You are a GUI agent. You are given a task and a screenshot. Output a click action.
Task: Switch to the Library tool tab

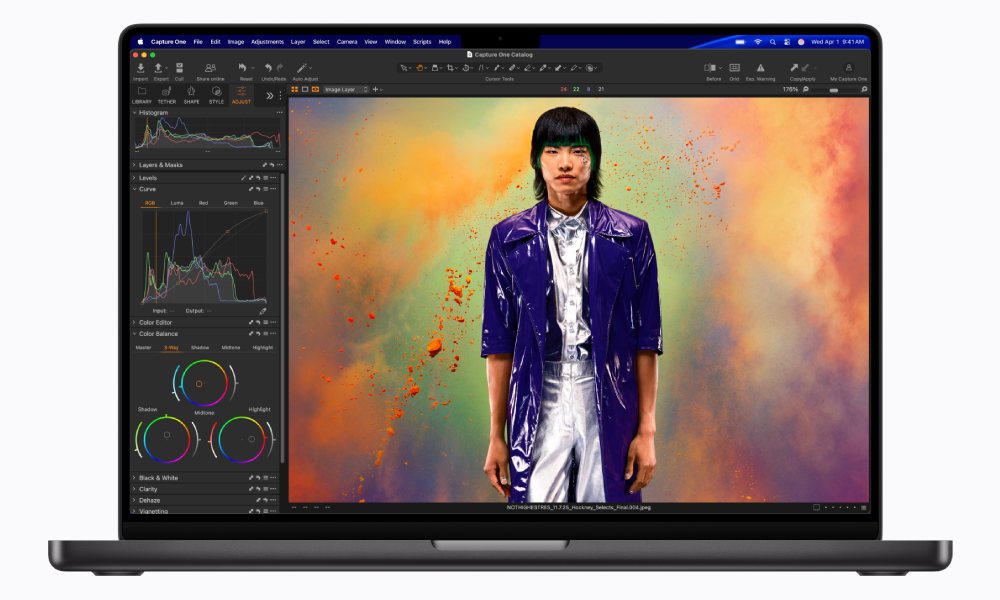coord(142,94)
